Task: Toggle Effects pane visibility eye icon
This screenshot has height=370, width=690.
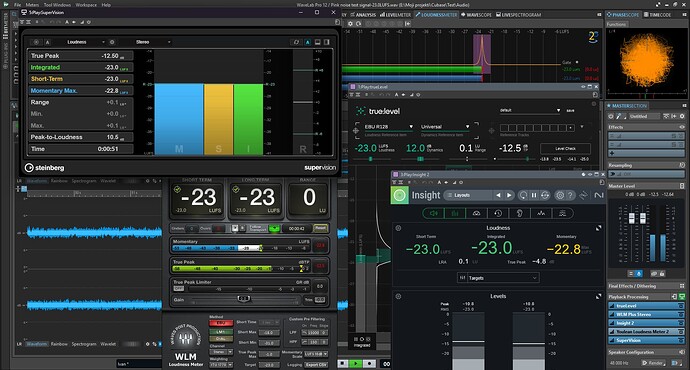Action: tap(682, 127)
